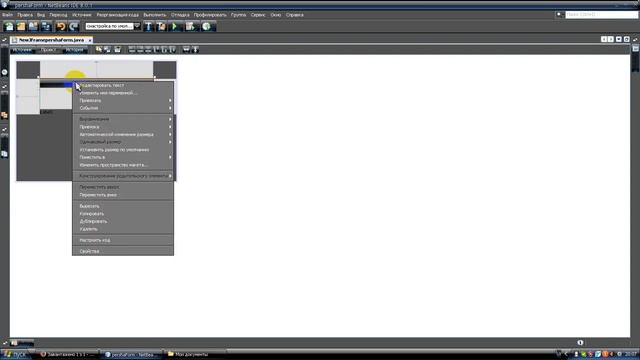Viewport: 640px width, 360px height.
Task: Click the Open Project toolbar icon
Action: [33, 27]
